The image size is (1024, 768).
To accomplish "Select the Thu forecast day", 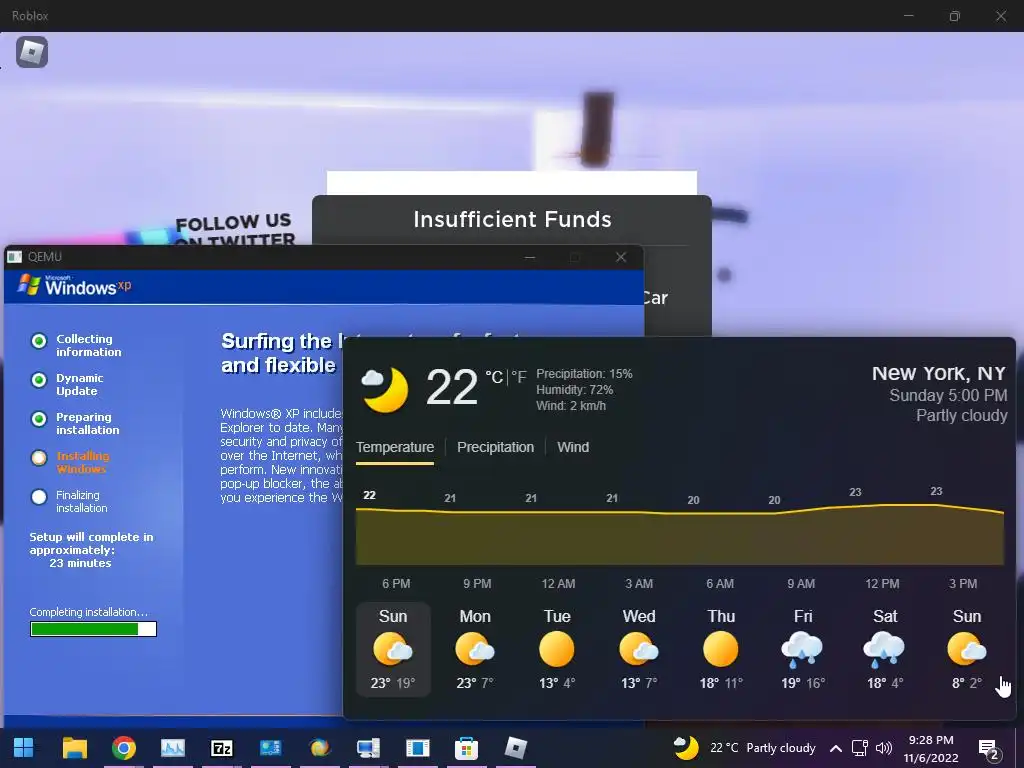I will click(721, 649).
